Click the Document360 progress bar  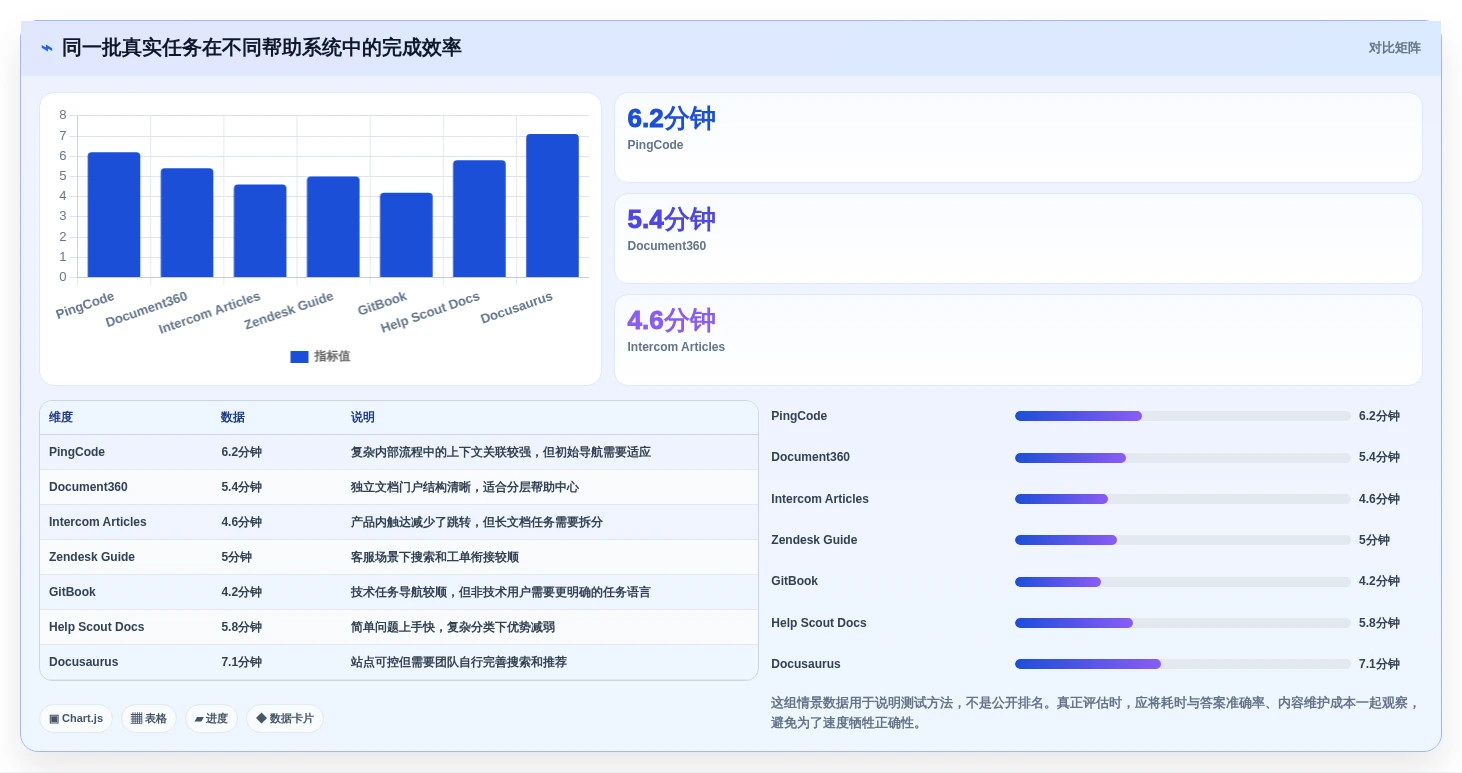1183,458
